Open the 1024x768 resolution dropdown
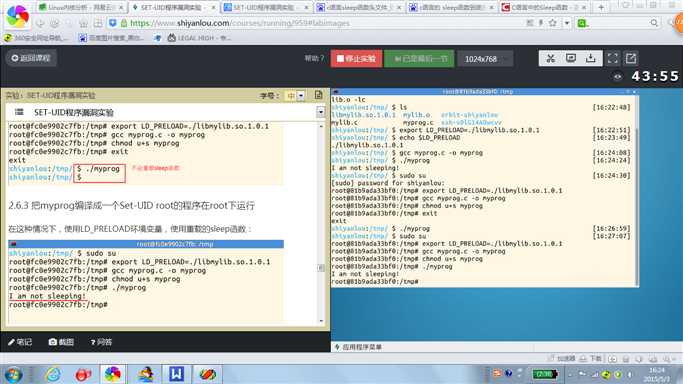The height and width of the screenshot is (384, 683). (x=484, y=59)
